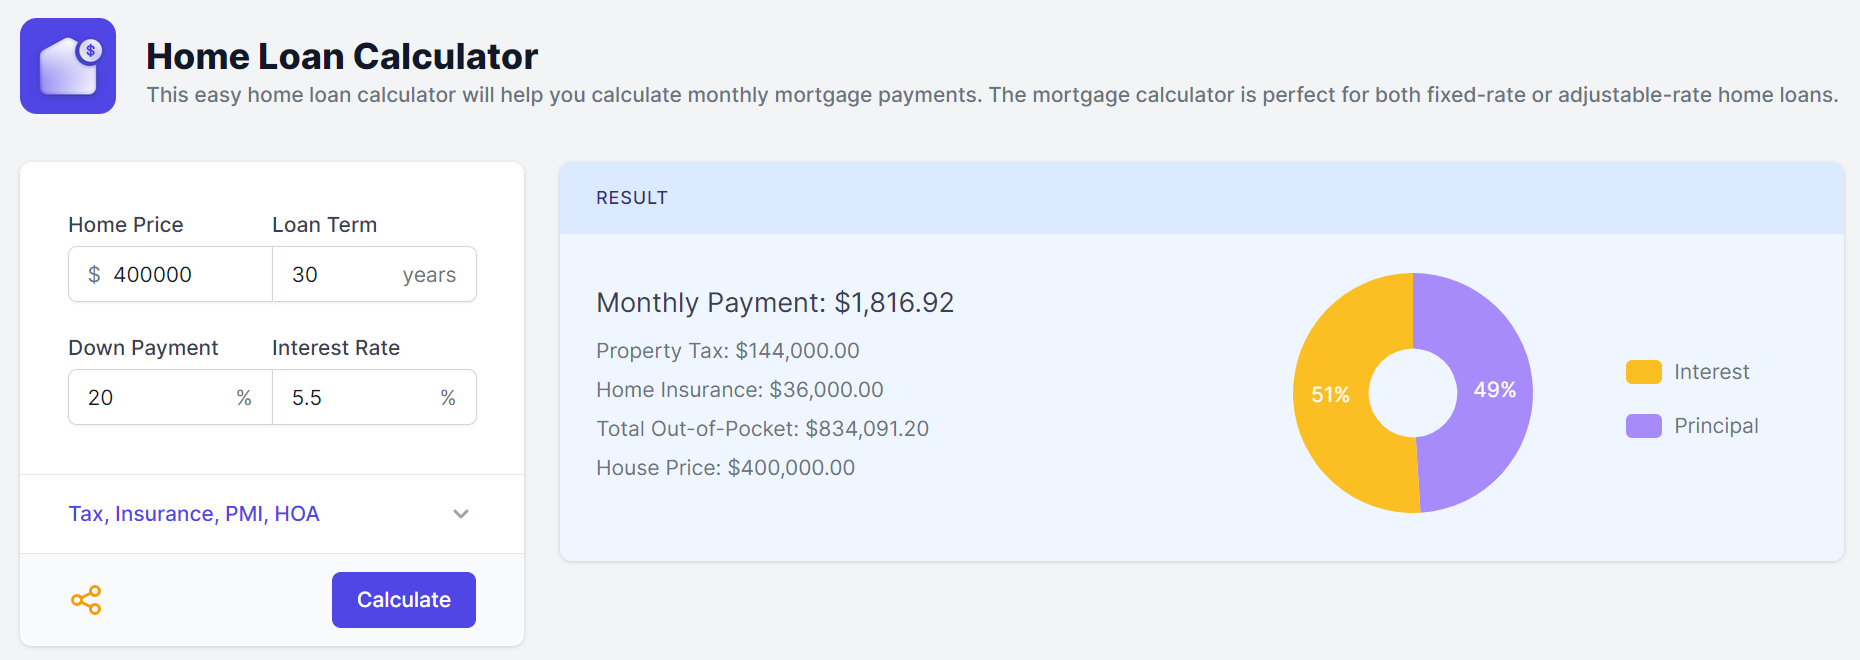This screenshot has height=660, width=1860.
Task: Click the Home Price input field
Action: [x=185, y=274]
